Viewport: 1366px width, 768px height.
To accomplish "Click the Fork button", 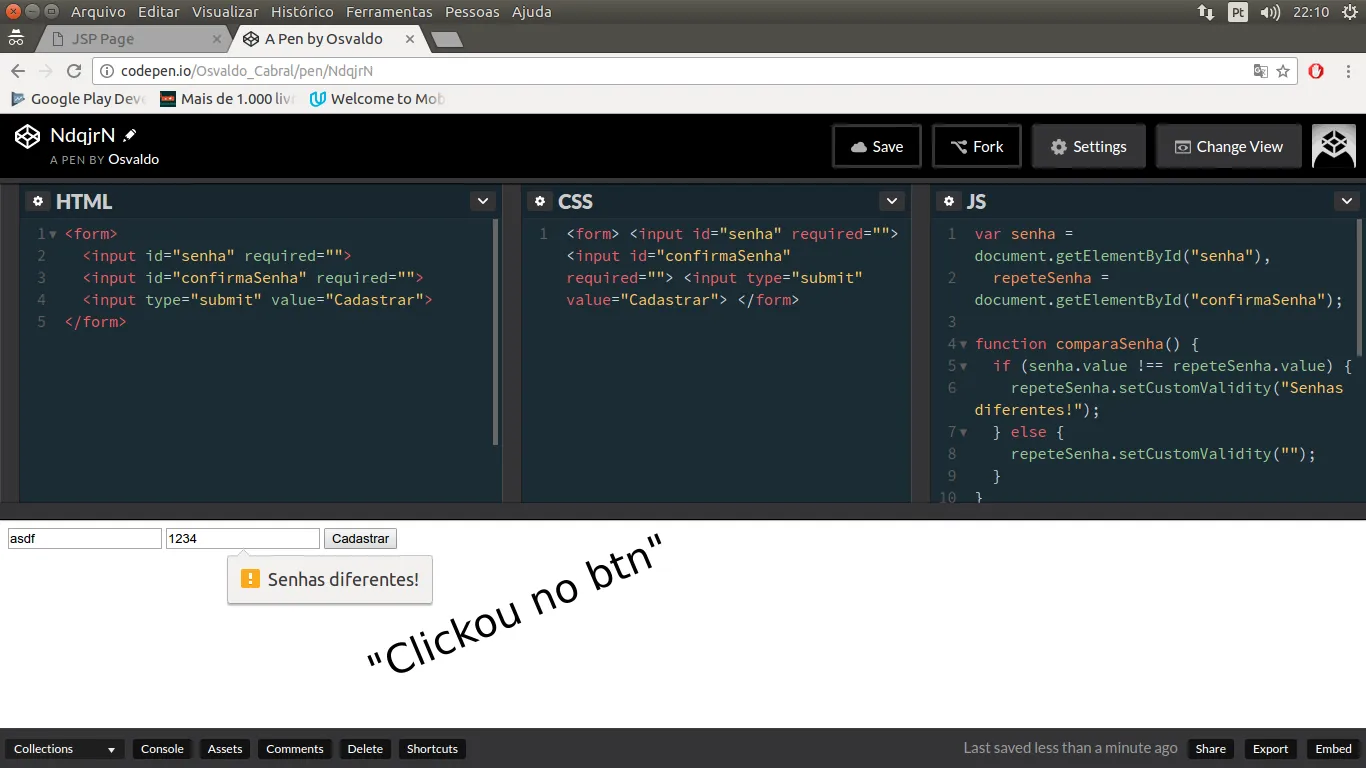I will click(976, 146).
